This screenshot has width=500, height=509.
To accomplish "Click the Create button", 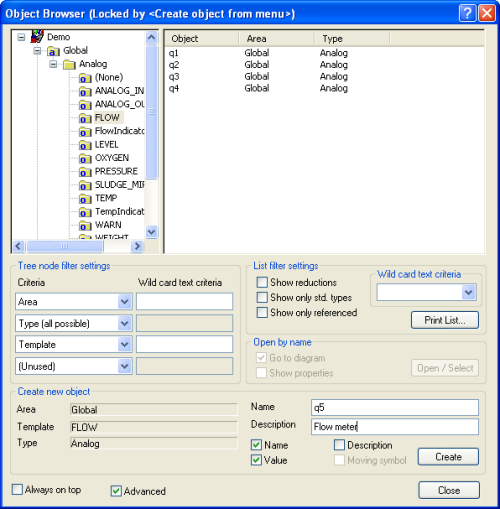I will pos(448,457).
